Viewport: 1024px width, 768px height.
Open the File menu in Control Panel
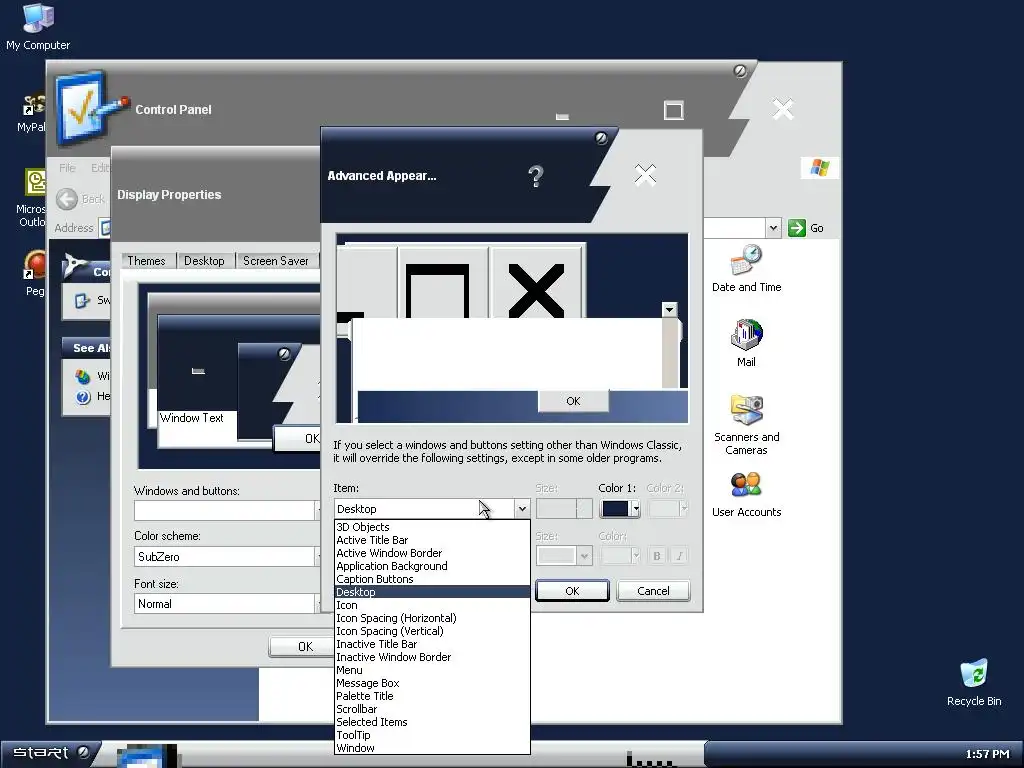coord(67,168)
